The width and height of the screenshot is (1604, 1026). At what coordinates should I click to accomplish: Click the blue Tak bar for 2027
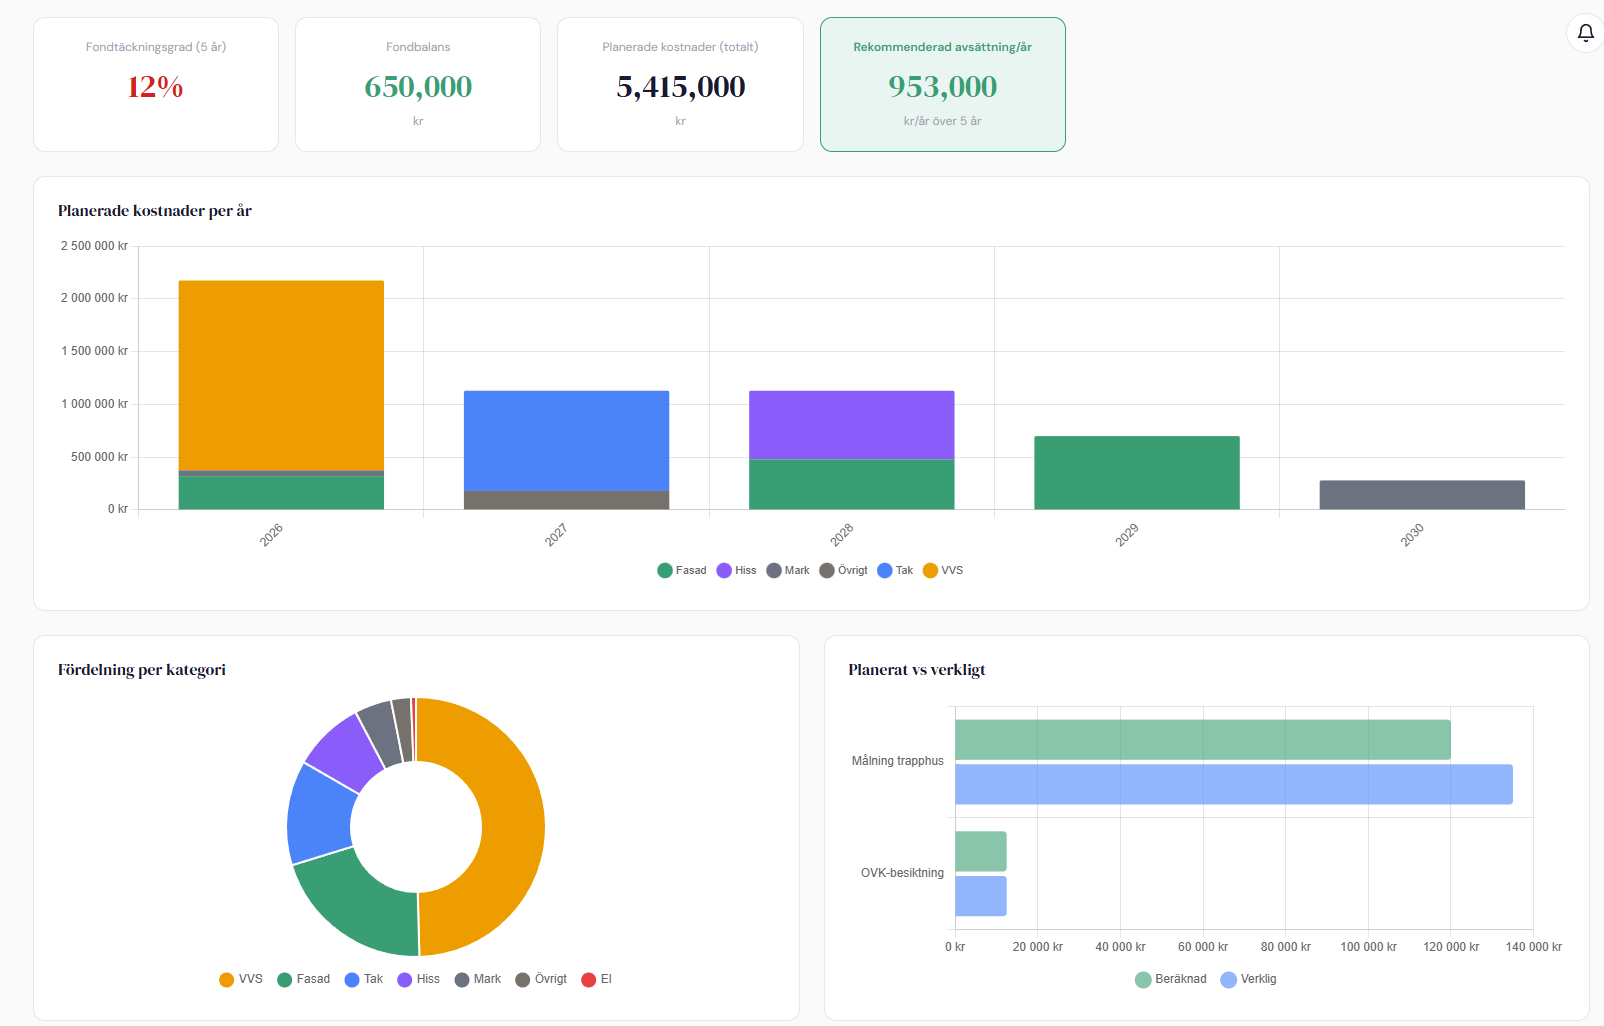point(566,440)
